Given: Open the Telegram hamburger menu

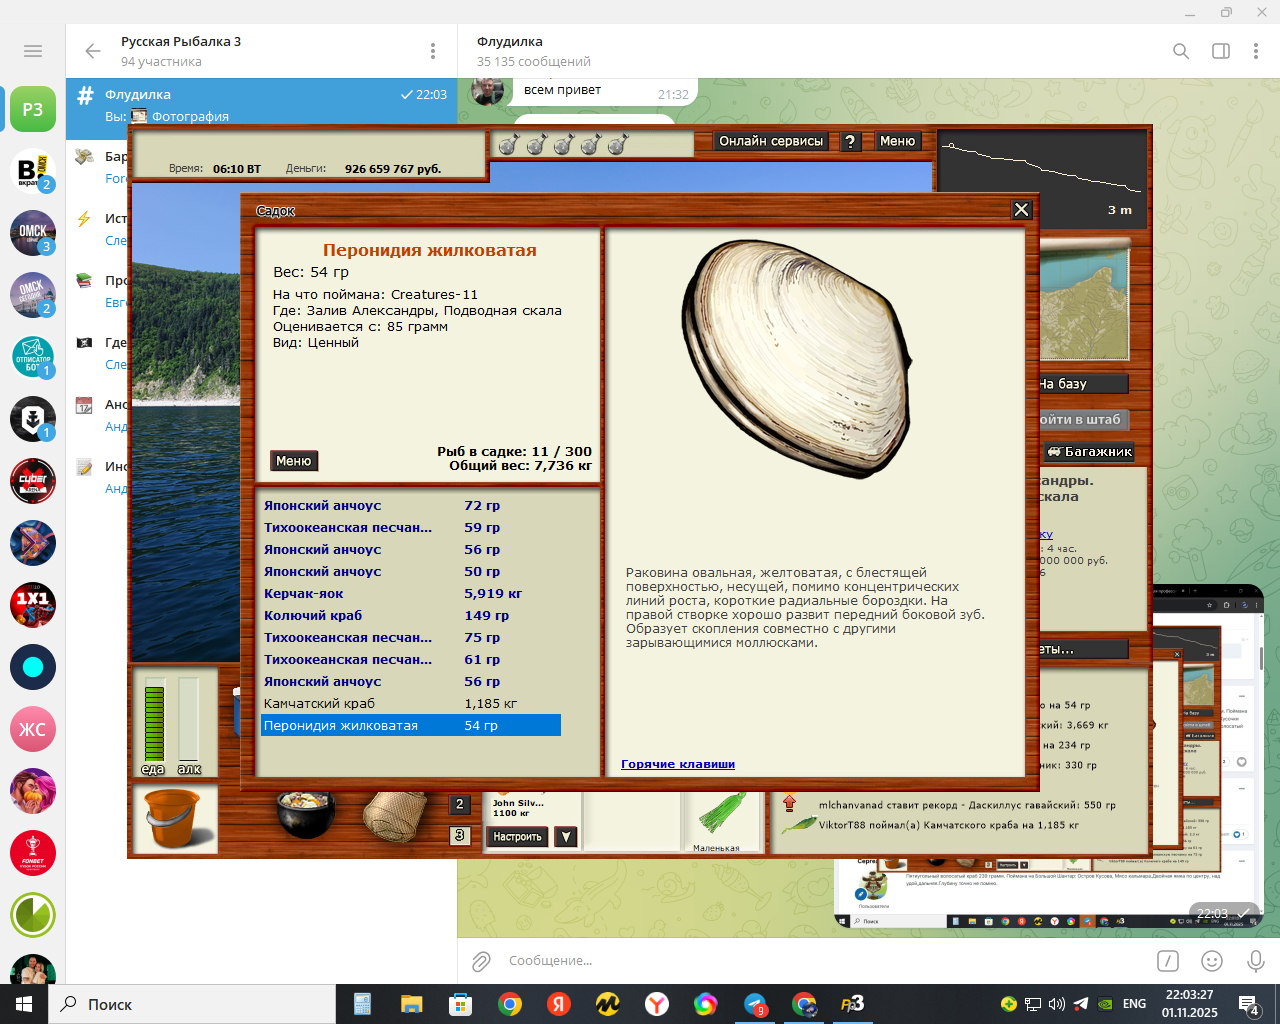Looking at the screenshot, I should pos(33,51).
